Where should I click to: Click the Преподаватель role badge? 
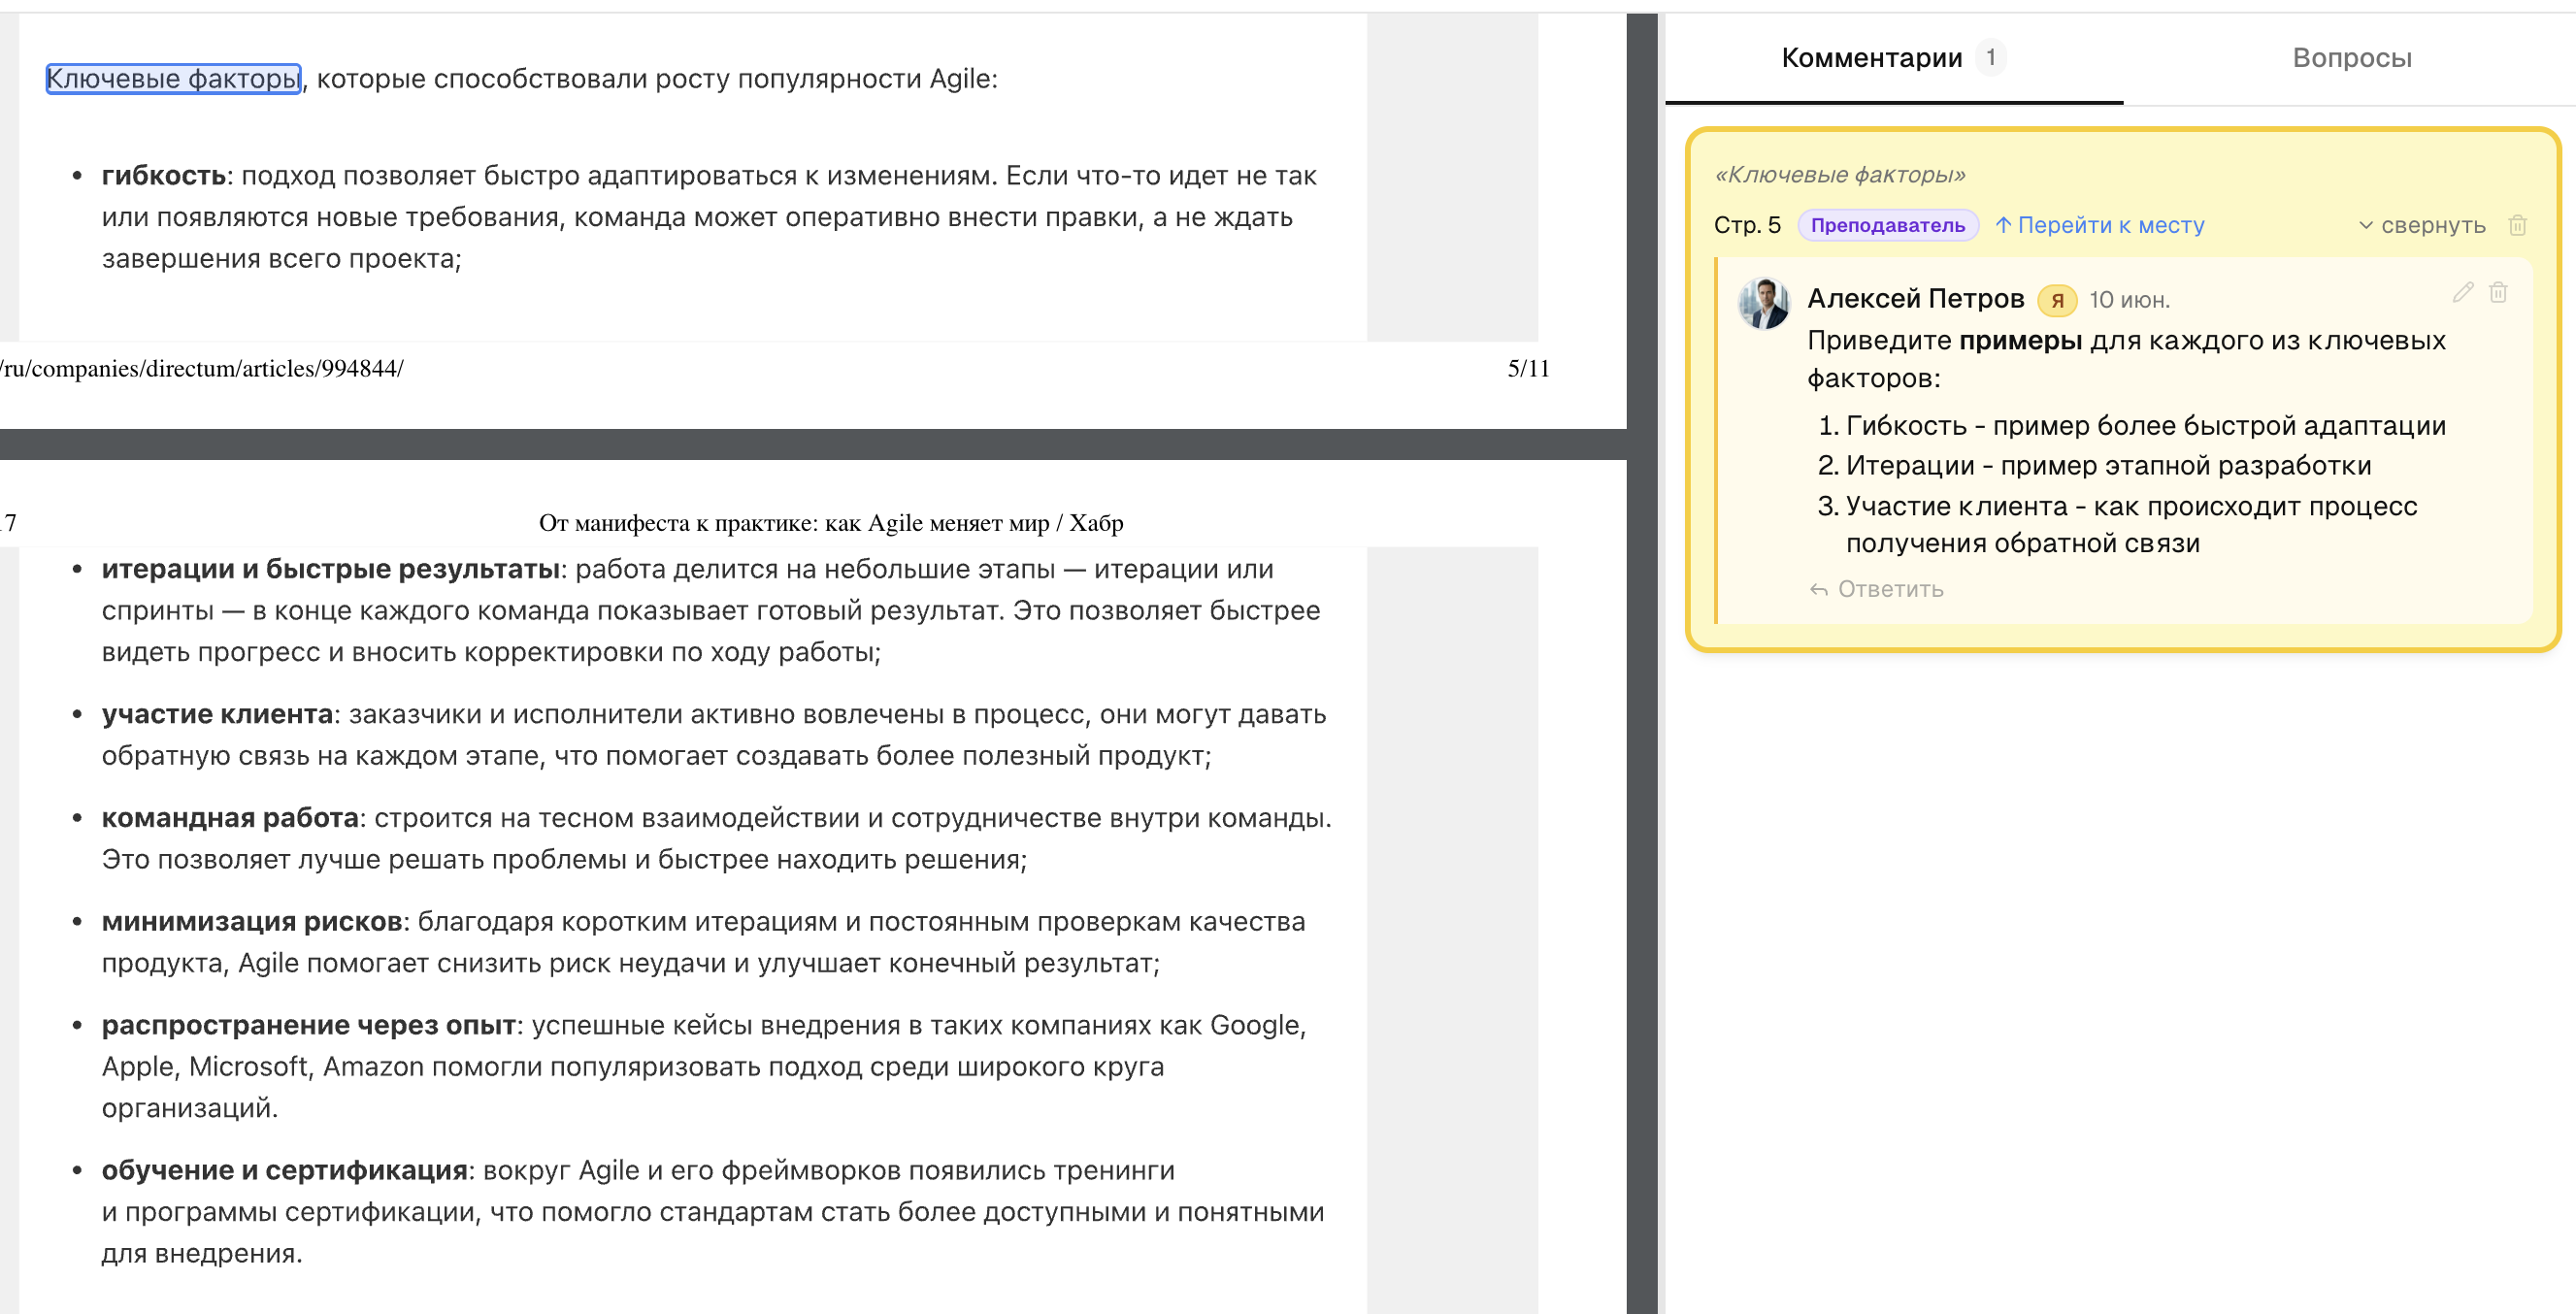[1887, 225]
